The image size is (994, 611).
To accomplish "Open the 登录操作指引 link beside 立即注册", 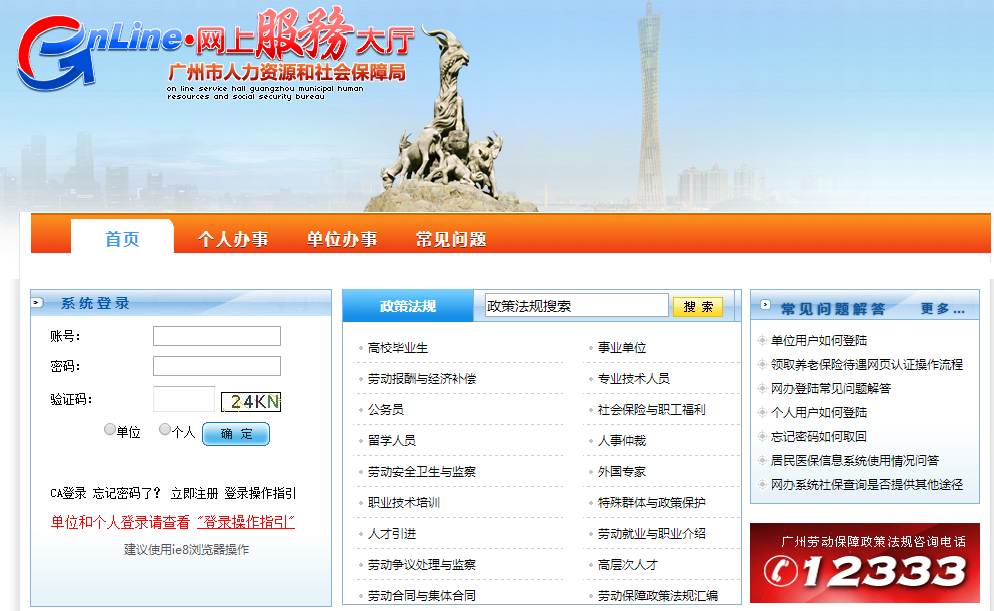I will pos(260,493).
